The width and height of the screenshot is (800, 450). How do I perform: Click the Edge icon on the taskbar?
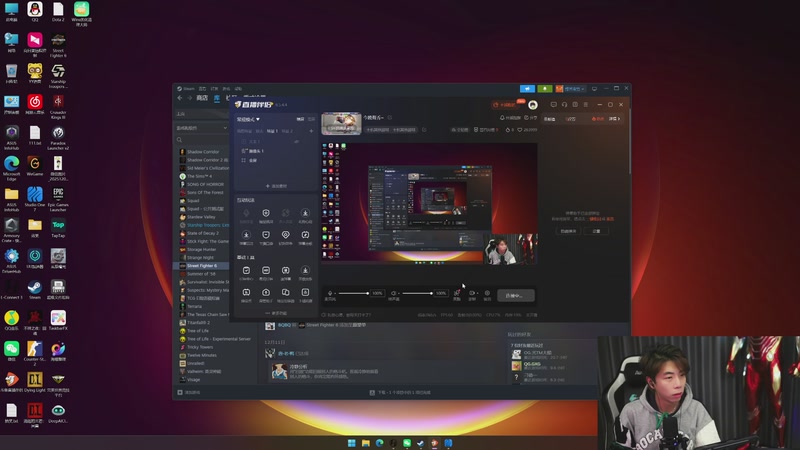pyautogui.click(x=379, y=443)
